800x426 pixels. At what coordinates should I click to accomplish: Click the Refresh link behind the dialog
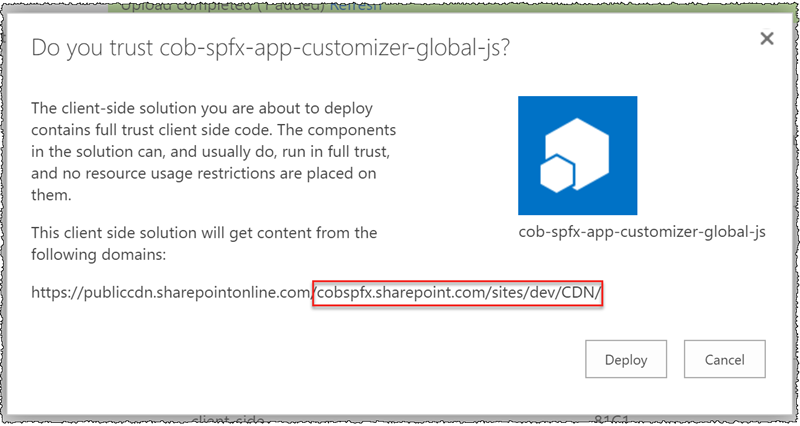pos(355,7)
